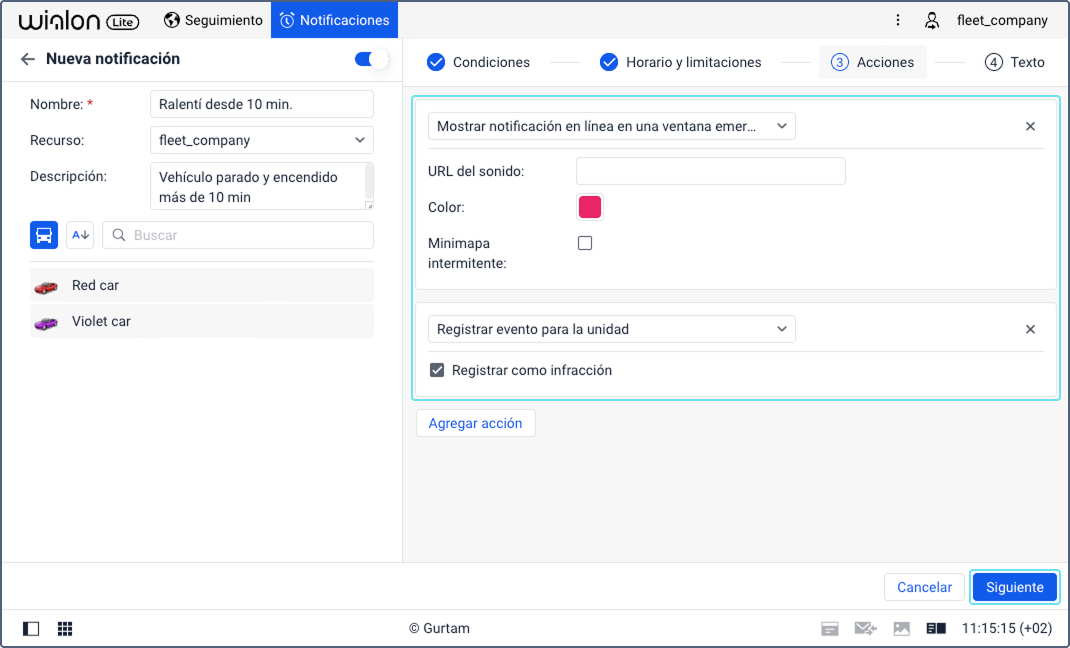Image resolution: width=1070 pixels, height=648 pixels.
Task: Open the Mostrar notificación en línea dropdown
Action: coord(611,126)
